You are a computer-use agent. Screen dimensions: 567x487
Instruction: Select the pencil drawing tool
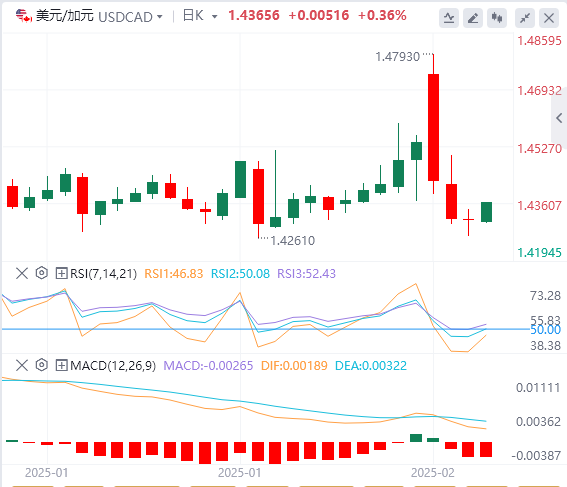(x=473, y=18)
